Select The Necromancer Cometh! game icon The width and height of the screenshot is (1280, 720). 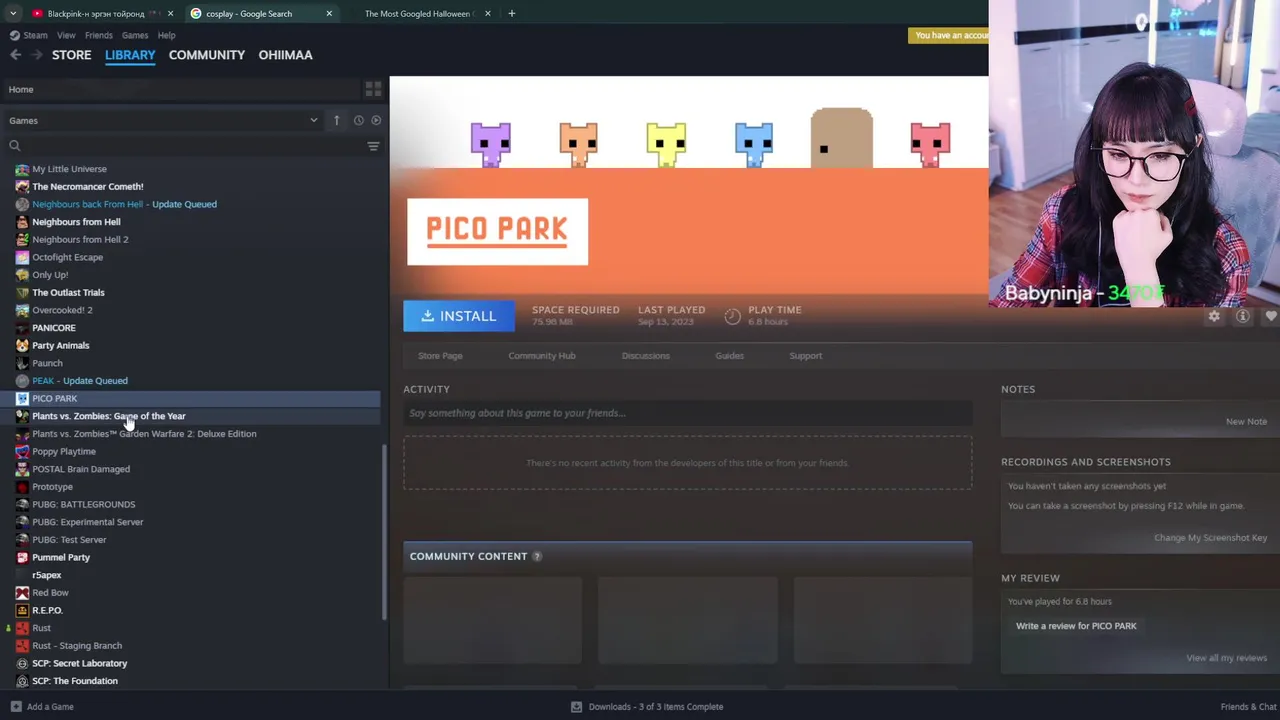coord(22,186)
